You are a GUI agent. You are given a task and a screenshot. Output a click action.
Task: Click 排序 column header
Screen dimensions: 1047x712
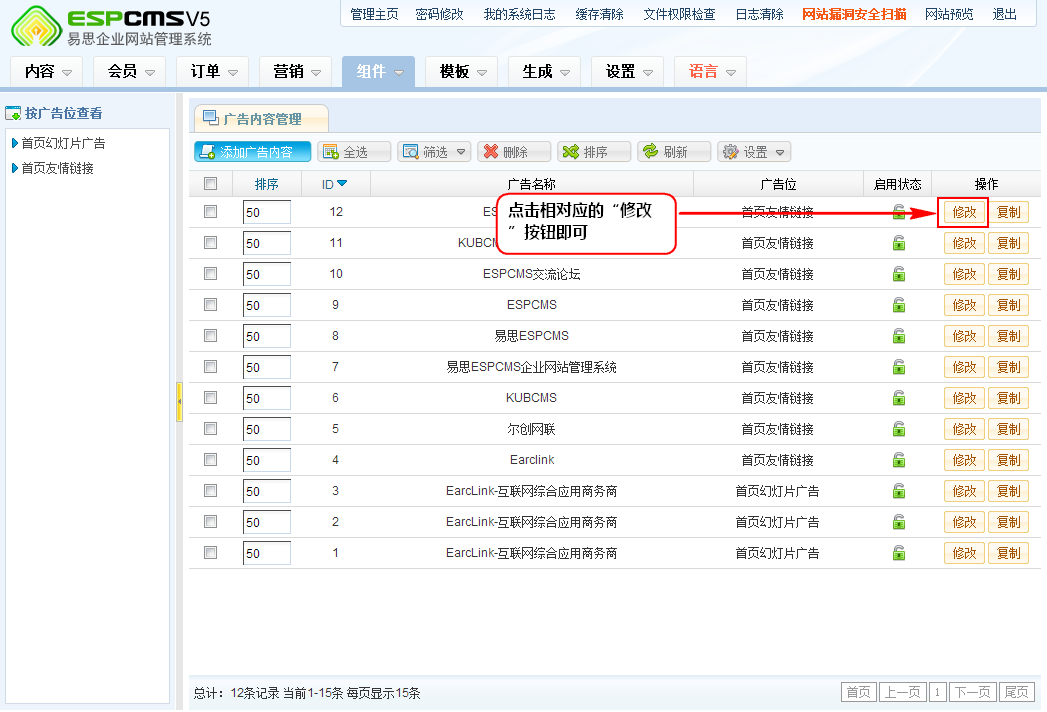click(266, 184)
